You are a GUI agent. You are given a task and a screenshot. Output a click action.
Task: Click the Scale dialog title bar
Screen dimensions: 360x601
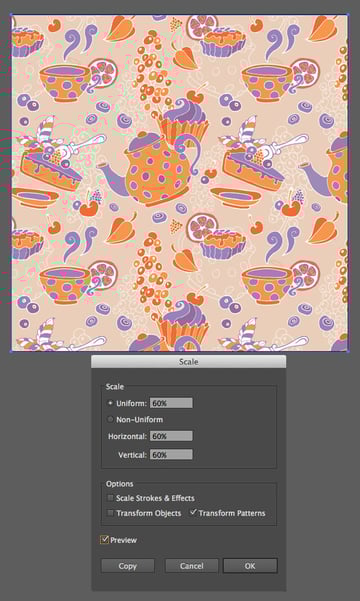[189, 361]
